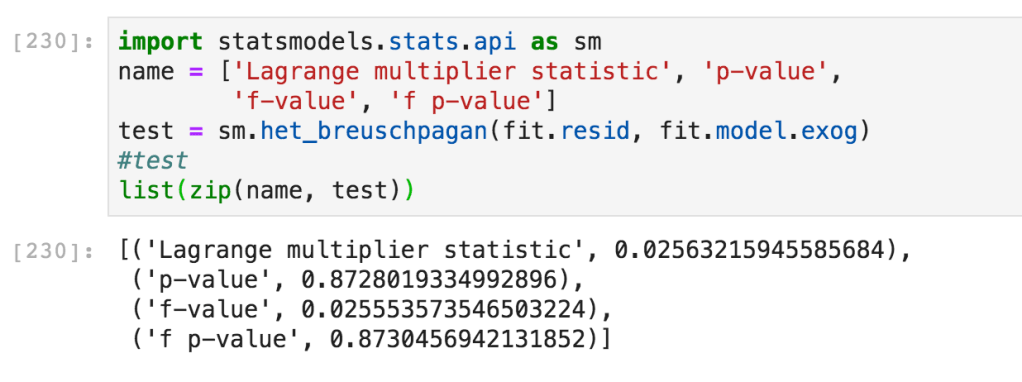Click the output f-value 0.025553573546503224
The image size is (1022, 382).
[x=445, y=310]
